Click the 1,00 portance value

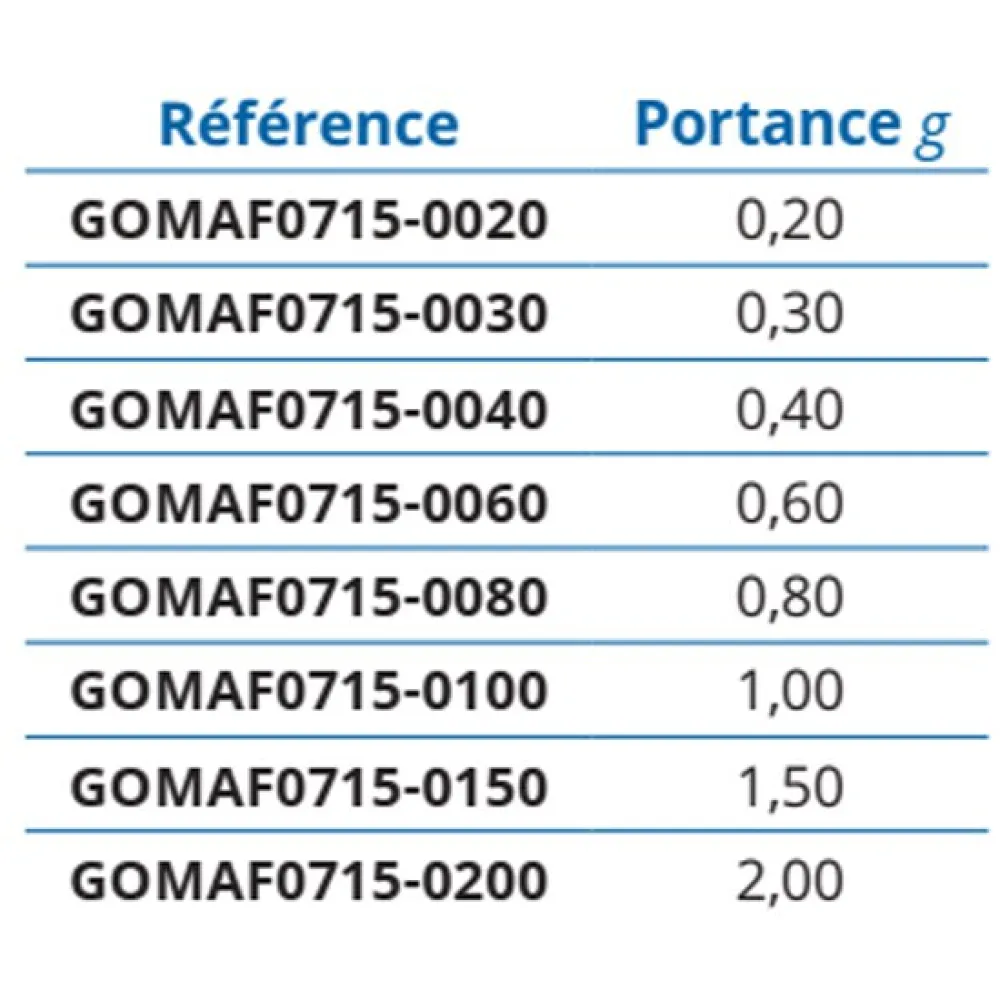(790, 692)
